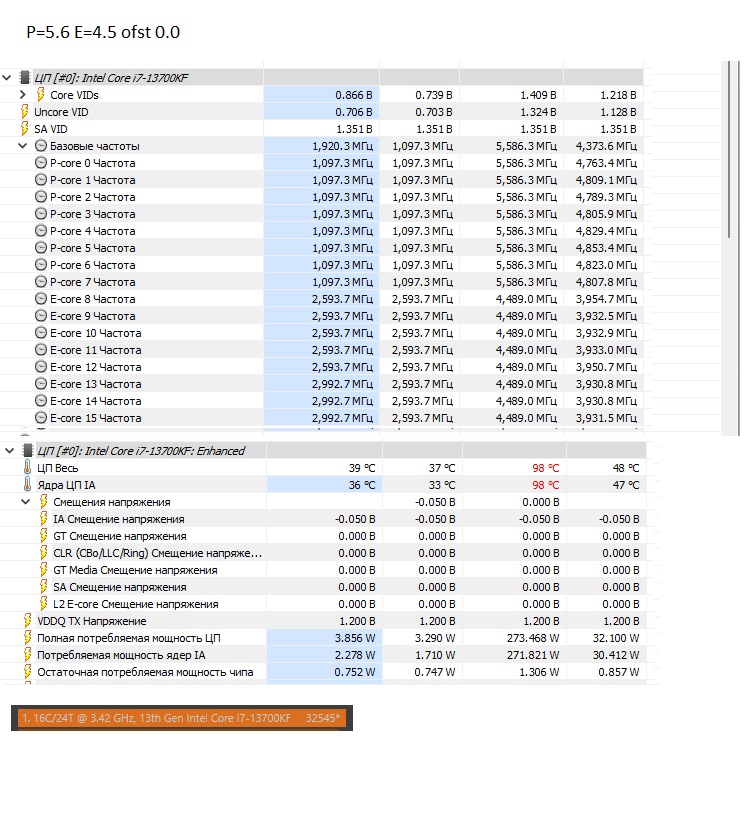
Task: Select the P-core 6 Частота row label
Action: (x=93, y=265)
